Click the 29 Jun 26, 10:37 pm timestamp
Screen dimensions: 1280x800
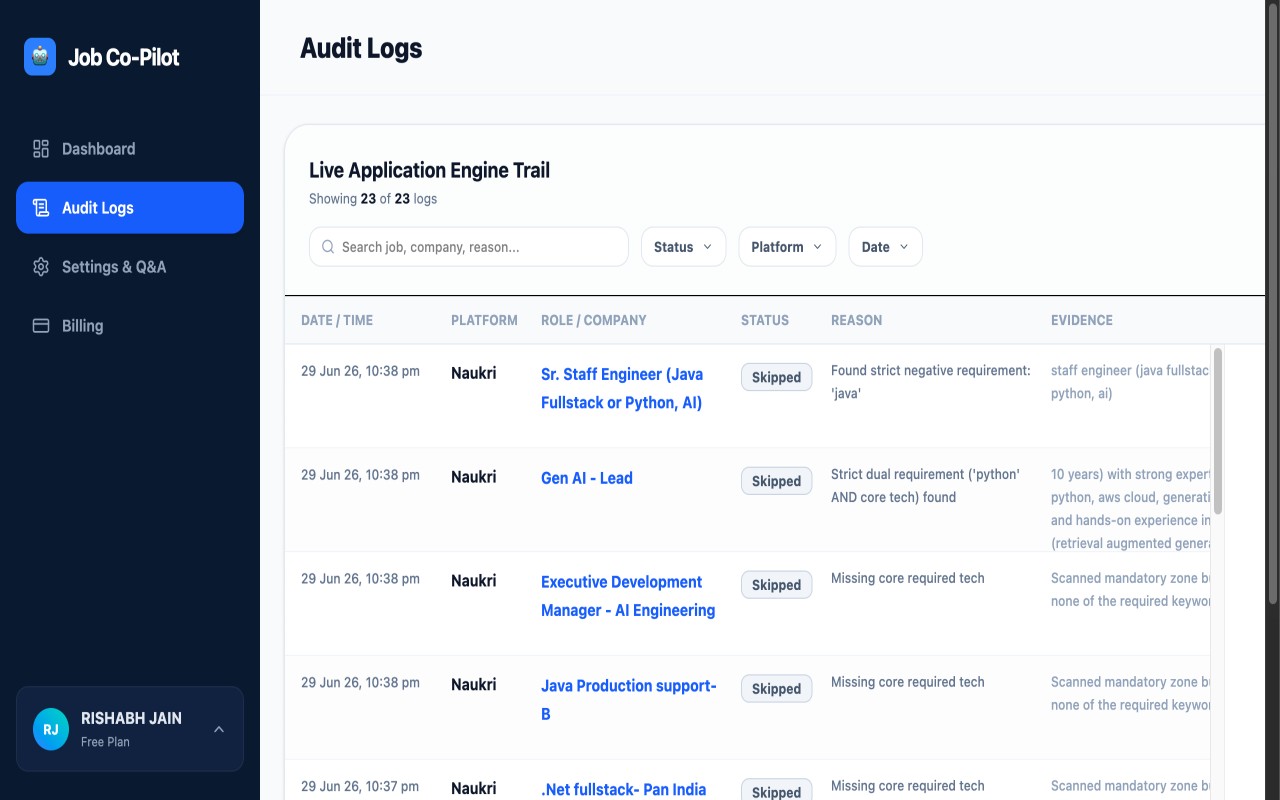360,787
